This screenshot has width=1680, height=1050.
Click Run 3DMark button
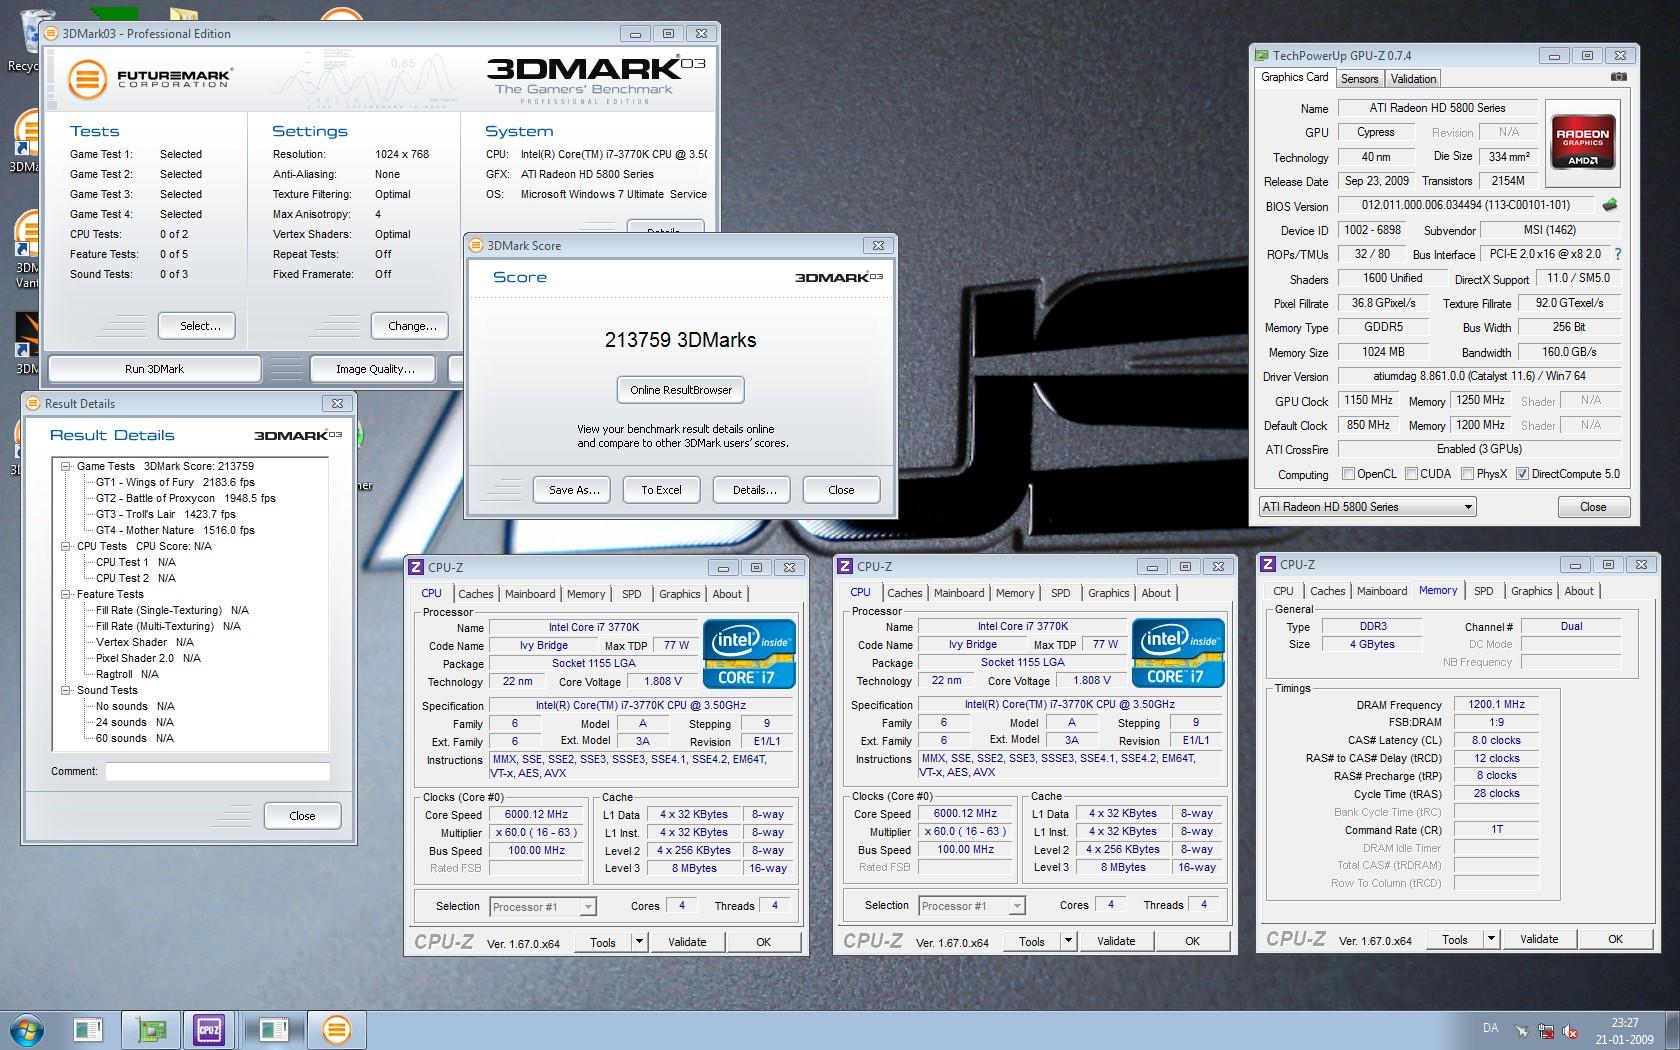(x=154, y=369)
